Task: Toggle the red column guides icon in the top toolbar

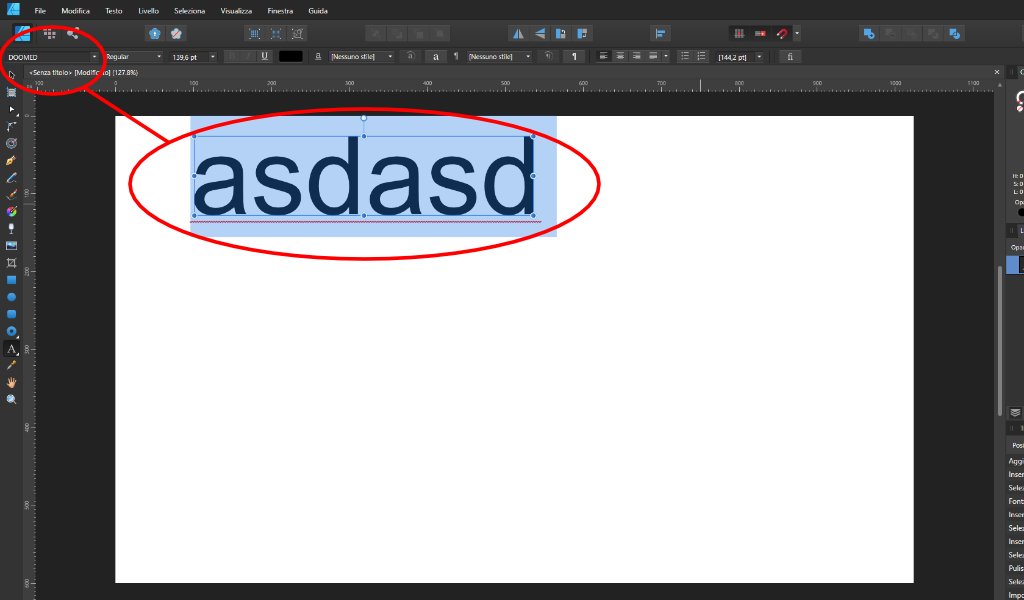Action: coord(739,33)
